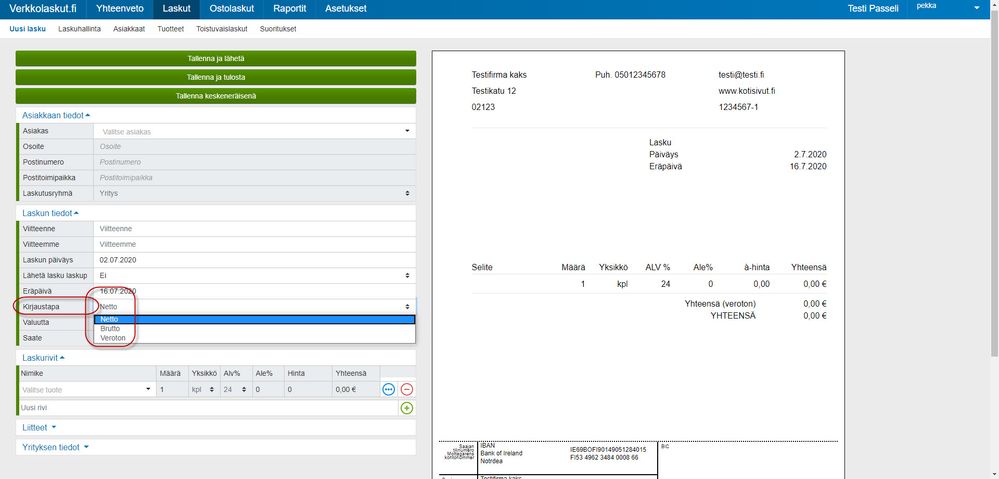
Task: Click Hinta price field in invoice row
Action: [x=306, y=389]
